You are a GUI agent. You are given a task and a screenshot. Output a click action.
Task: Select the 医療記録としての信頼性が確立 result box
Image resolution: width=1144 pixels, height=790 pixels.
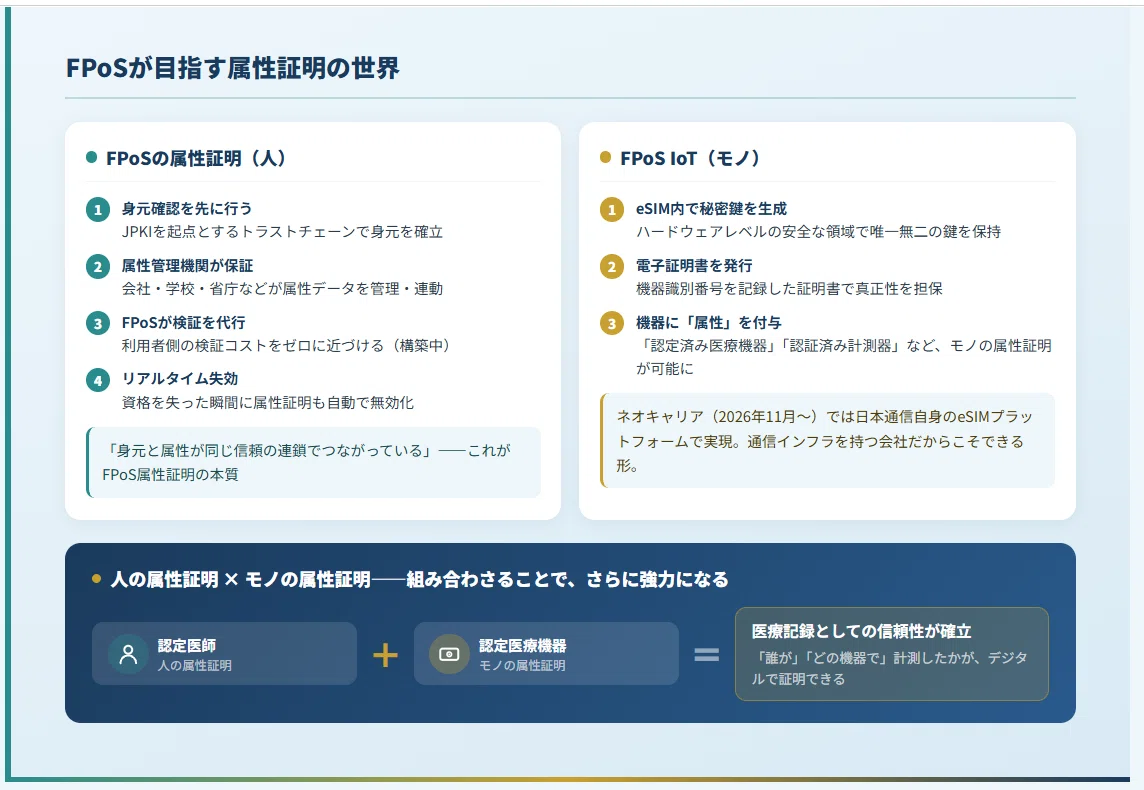point(892,654)
